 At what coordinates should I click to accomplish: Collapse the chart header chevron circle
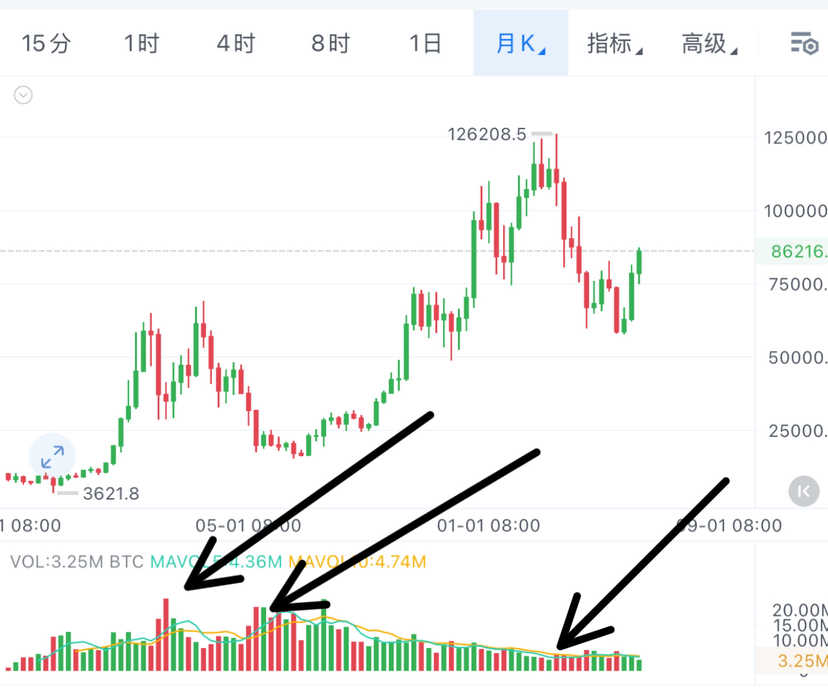(23, 95)
